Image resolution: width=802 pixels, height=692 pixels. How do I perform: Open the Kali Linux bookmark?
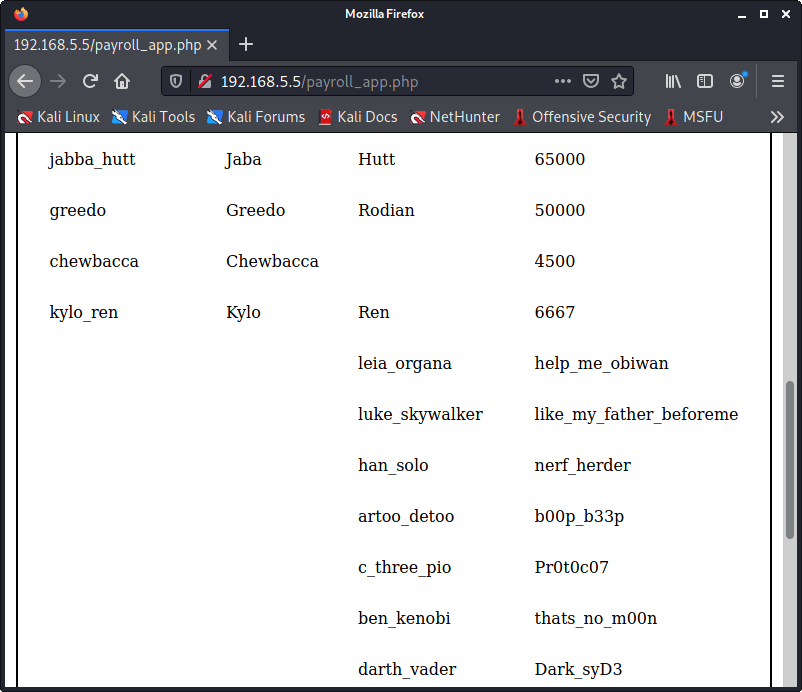point(58,117)
